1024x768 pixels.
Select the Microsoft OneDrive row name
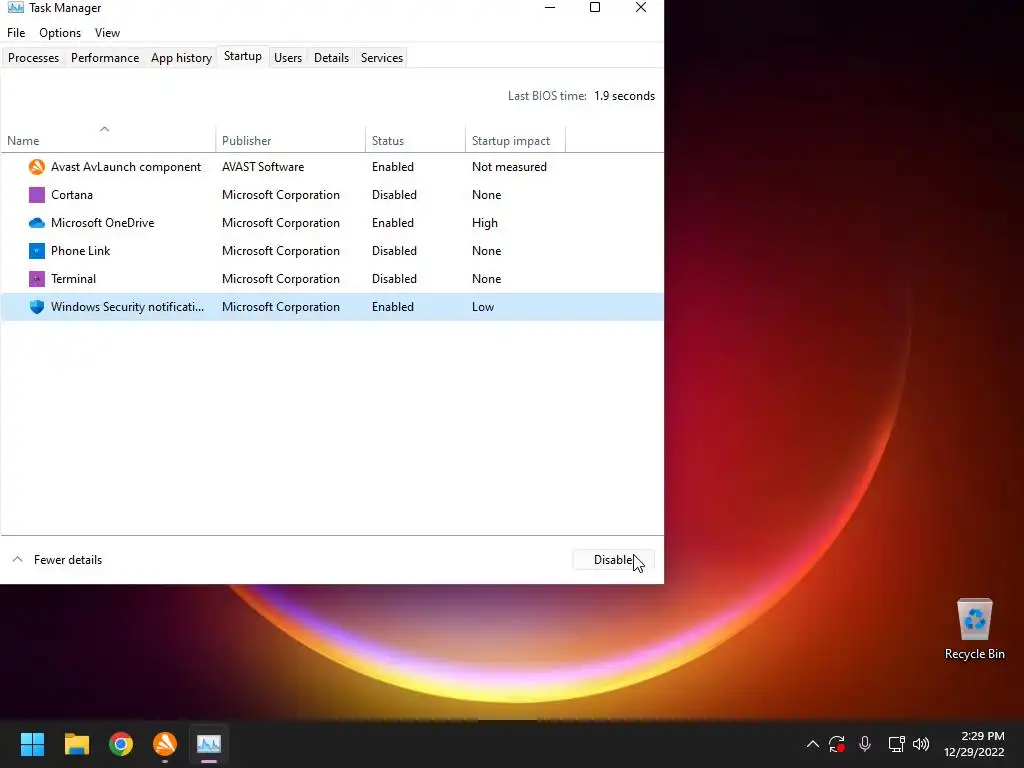point(103,223)
